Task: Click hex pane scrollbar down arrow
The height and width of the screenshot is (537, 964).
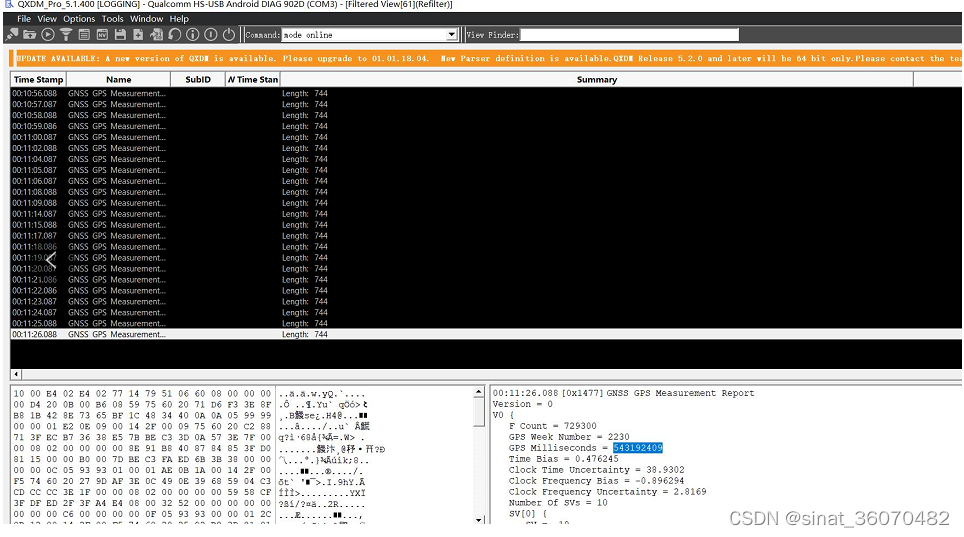Action: pos(479,520)
